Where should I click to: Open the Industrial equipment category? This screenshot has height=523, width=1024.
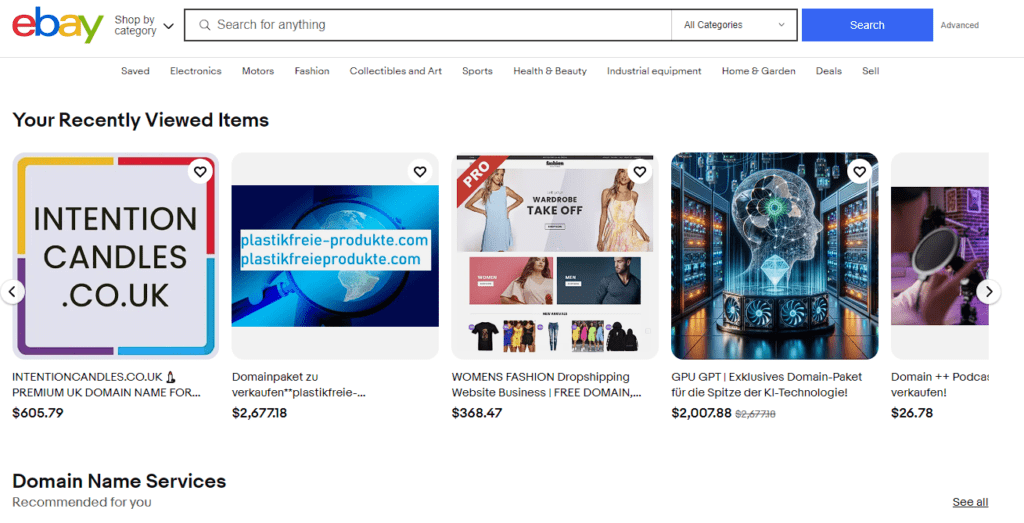[654, 71]
